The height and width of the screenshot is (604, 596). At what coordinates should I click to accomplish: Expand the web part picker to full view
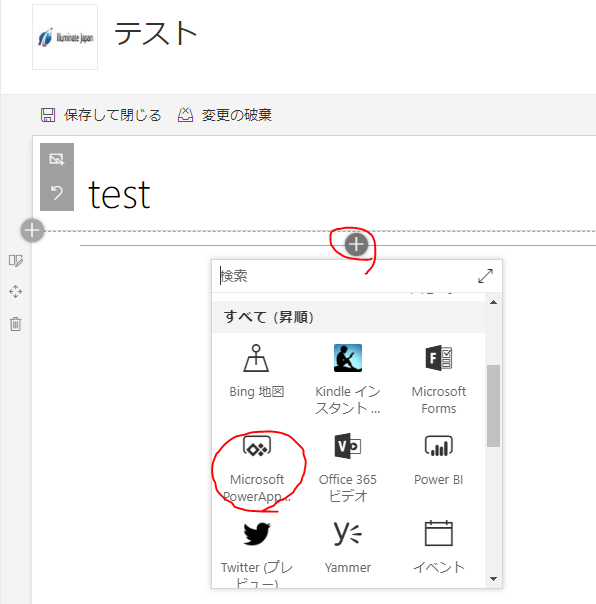click(485, 276)
